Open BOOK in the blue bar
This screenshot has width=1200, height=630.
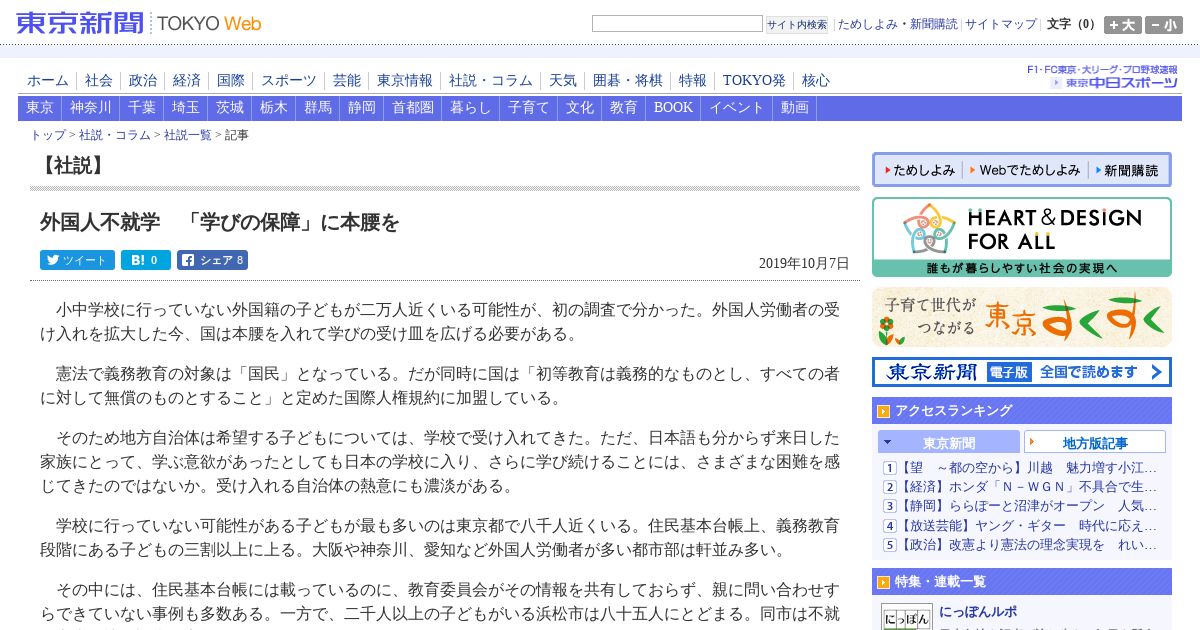click(x=674, y=108)
